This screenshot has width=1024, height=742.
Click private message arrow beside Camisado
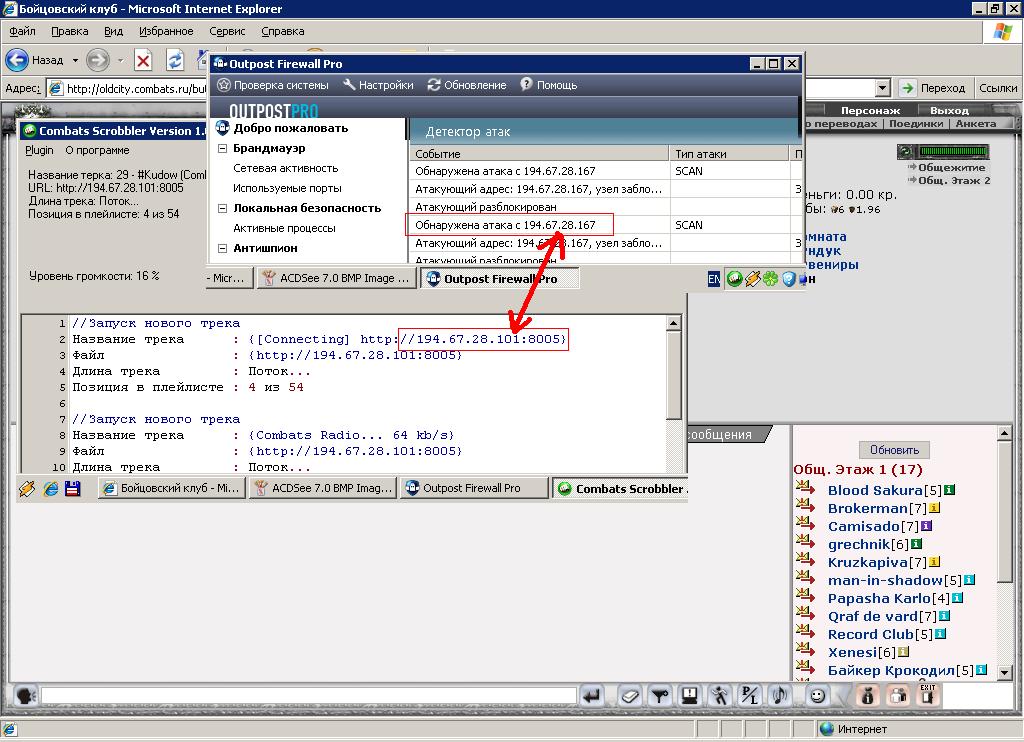806,524
